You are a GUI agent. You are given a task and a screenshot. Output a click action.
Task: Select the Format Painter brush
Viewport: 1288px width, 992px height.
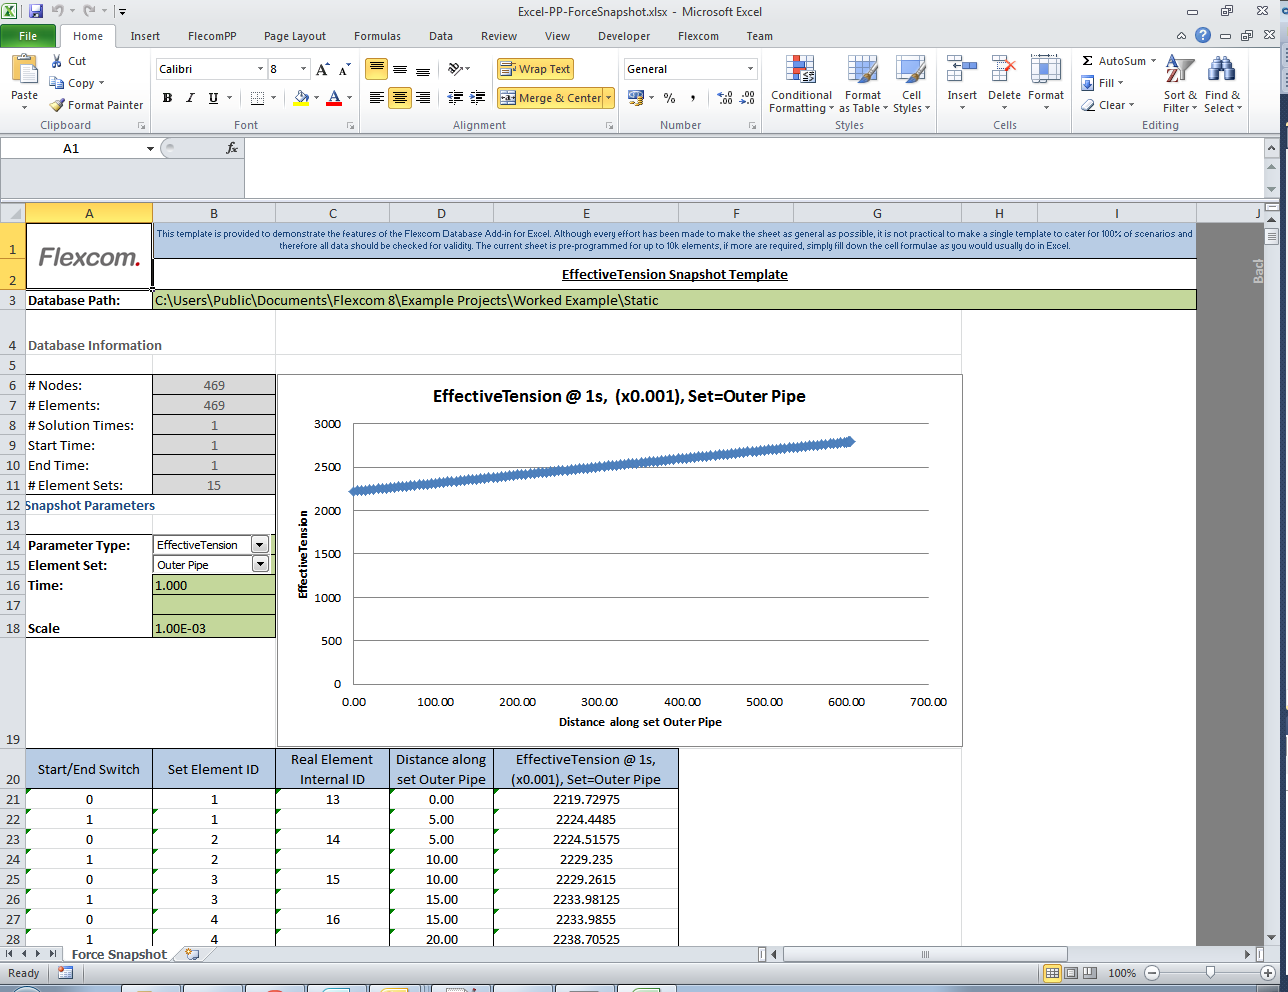(x=57, y=105)
